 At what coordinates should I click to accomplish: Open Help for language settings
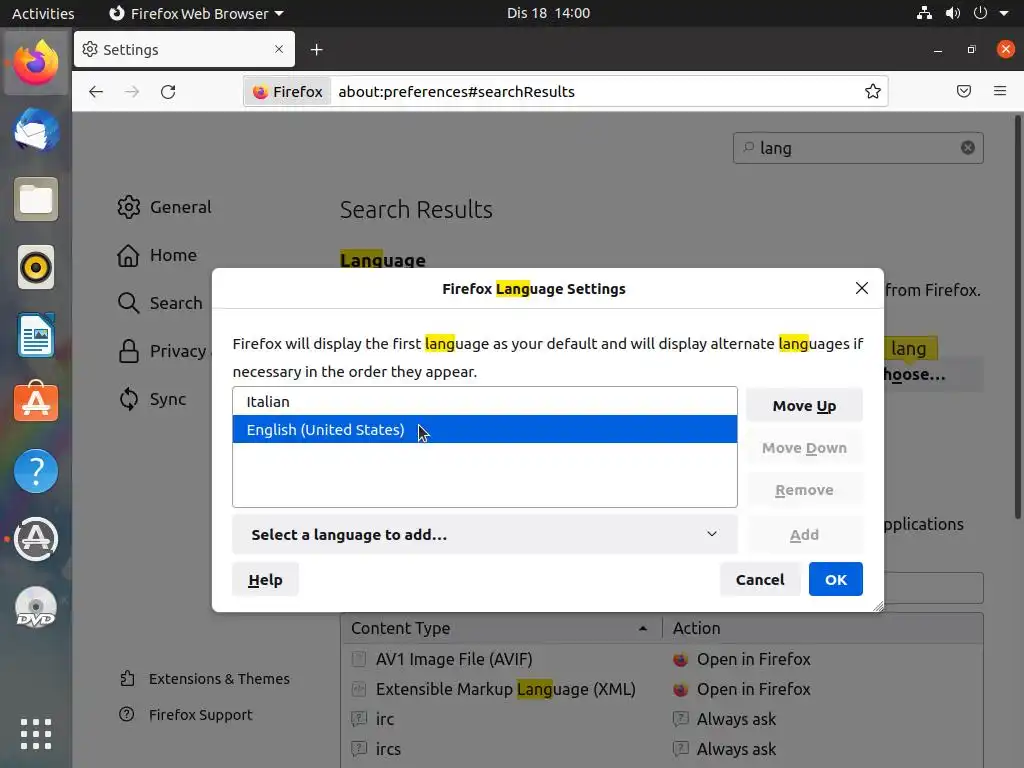pos(265,580)
